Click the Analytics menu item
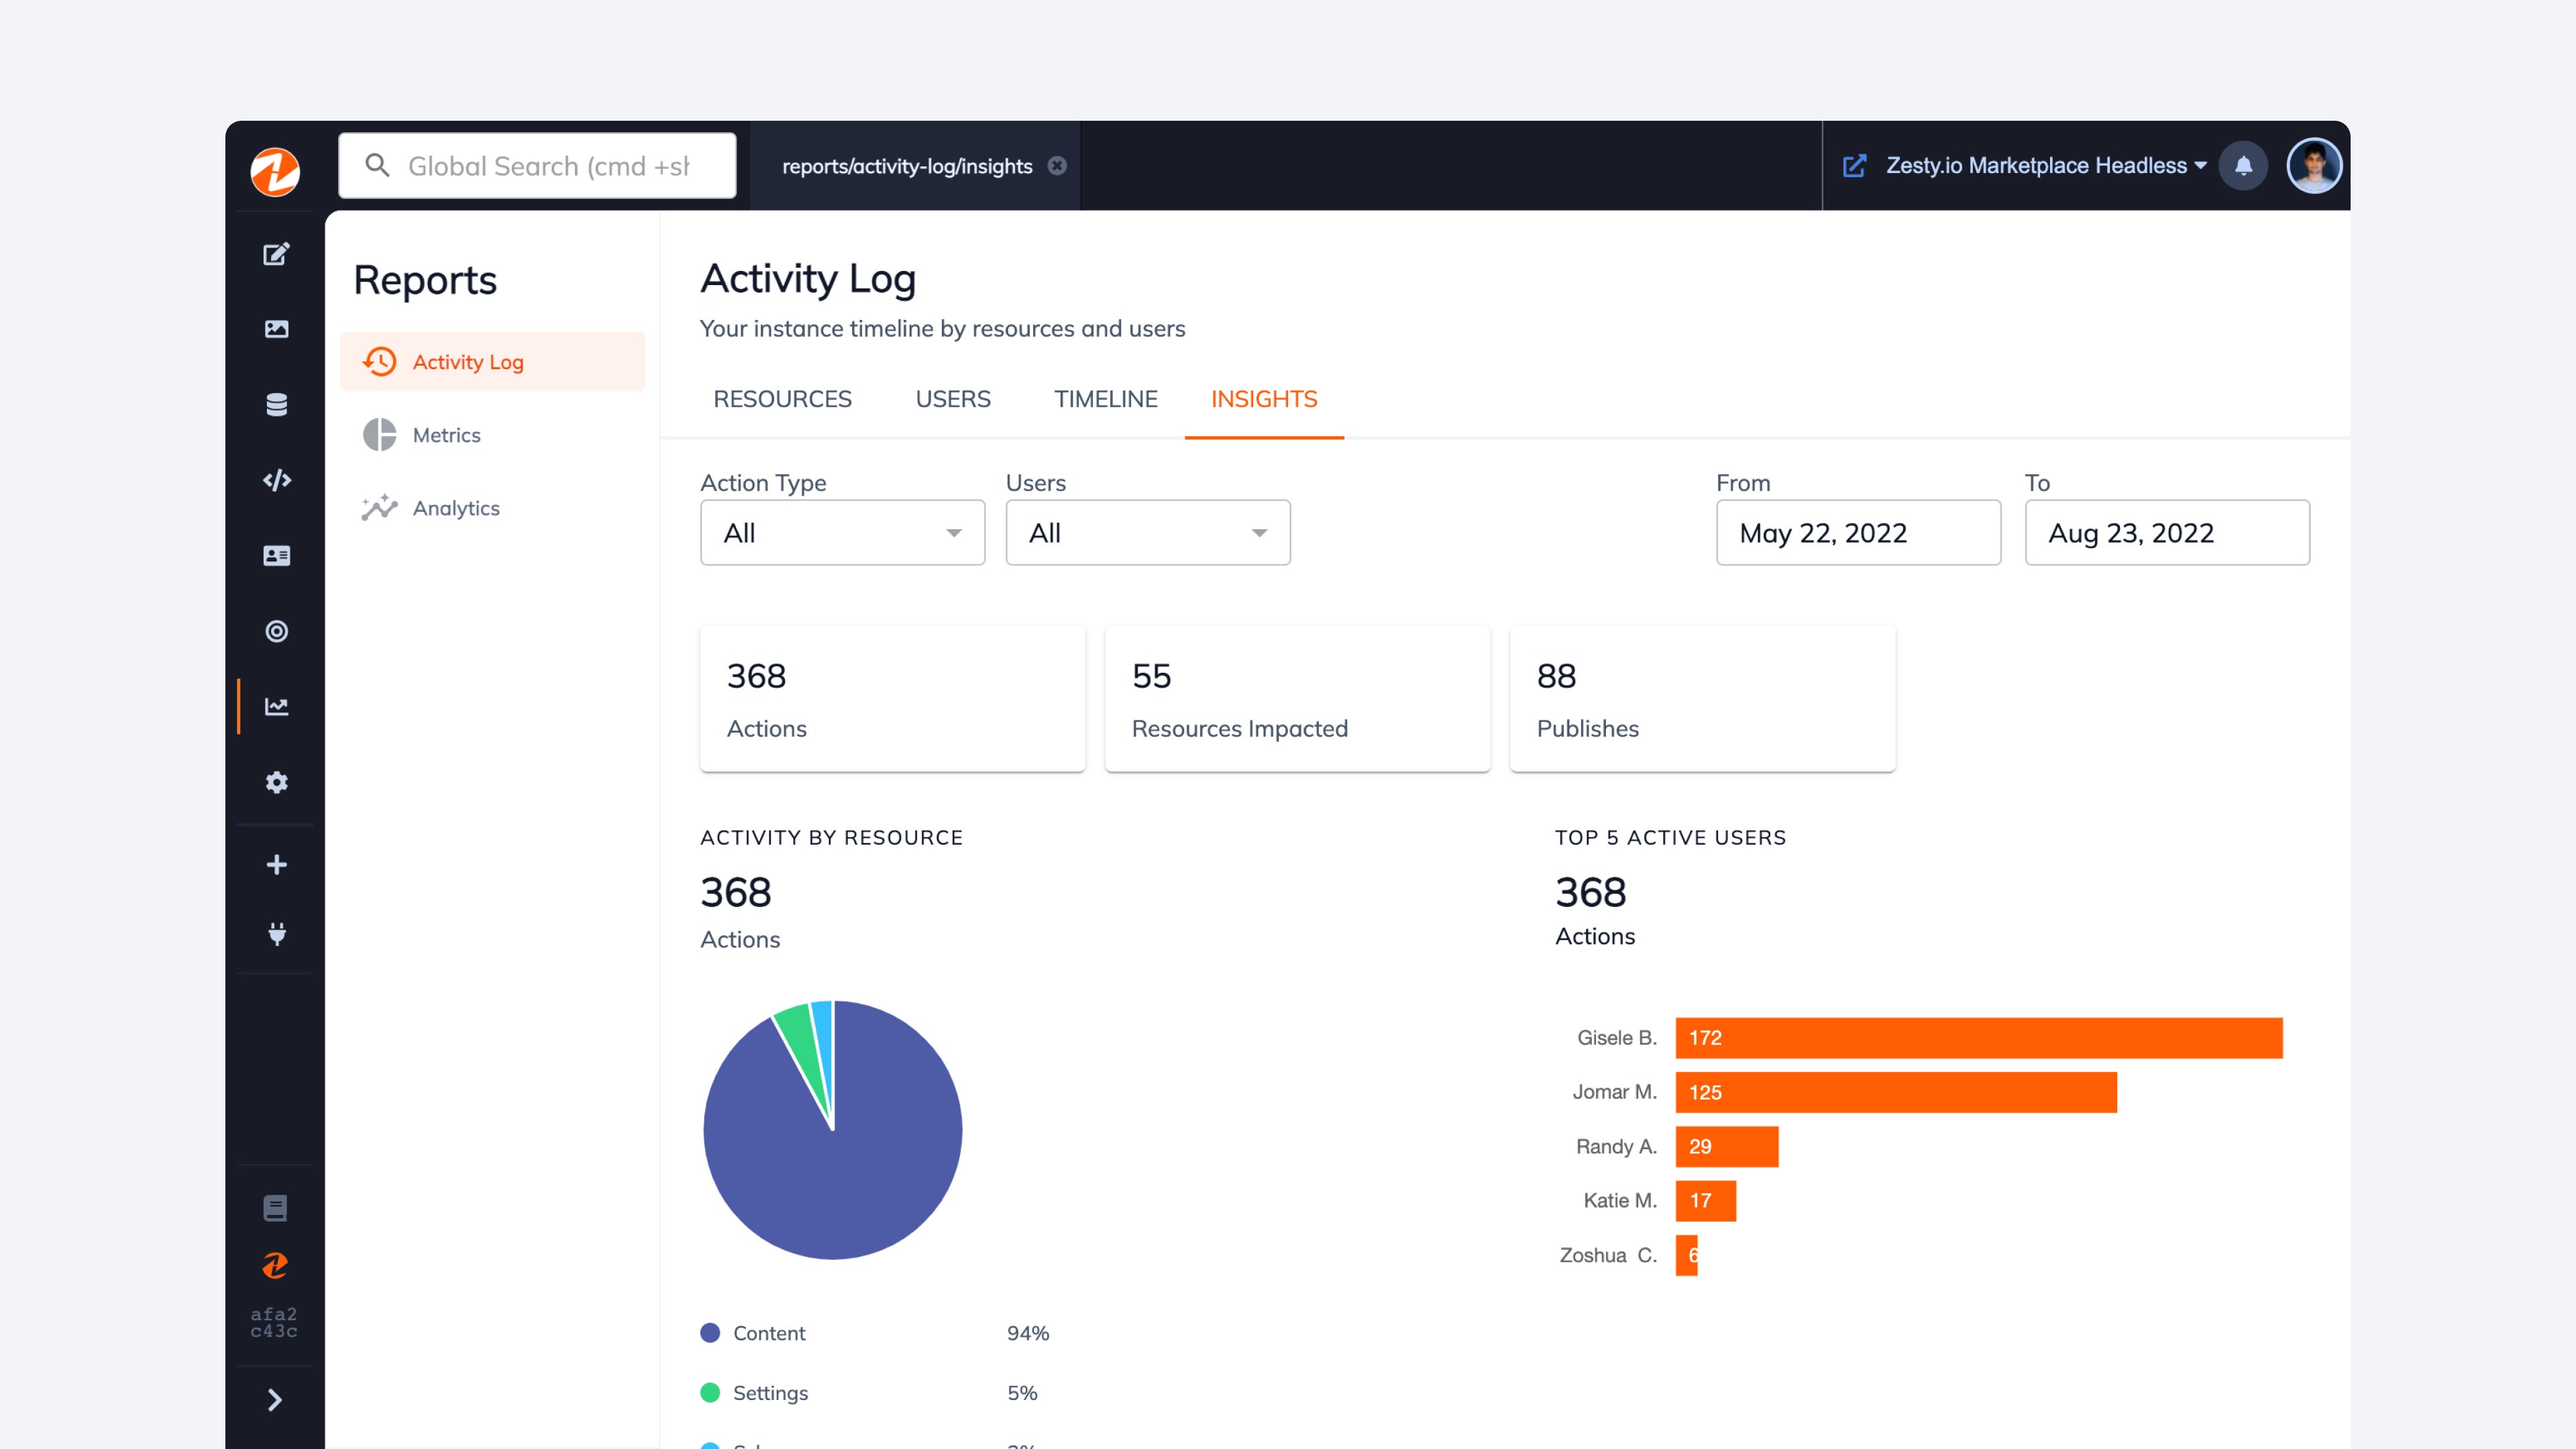Image resolution: width=2576 pixels, height=1449 pixels. point(455,508)
